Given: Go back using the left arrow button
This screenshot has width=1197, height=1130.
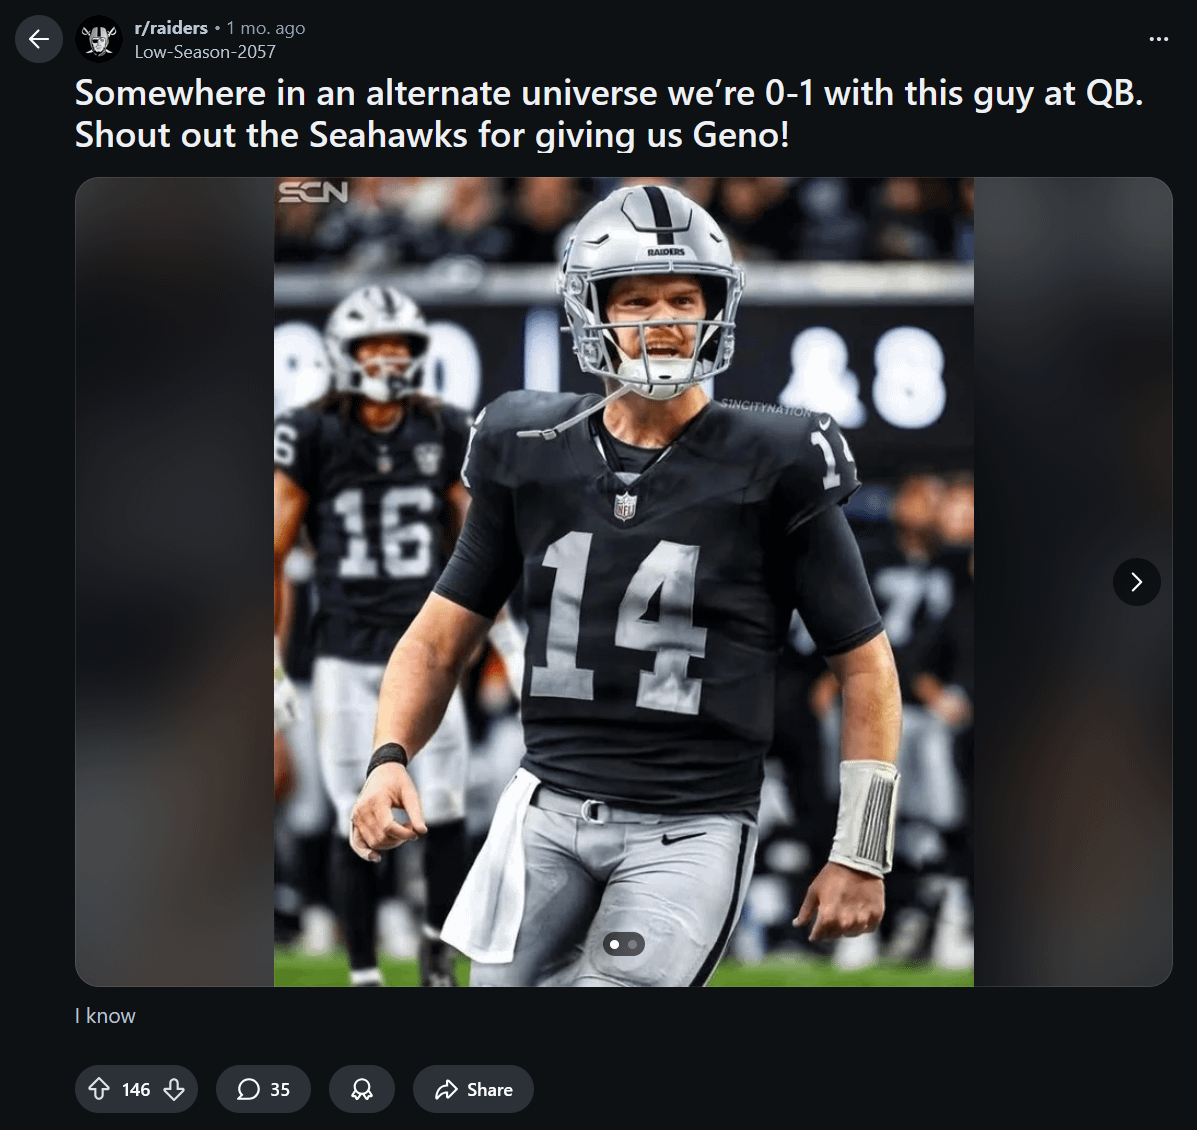Looking at the screenshot, I should (x=39, y=39).
